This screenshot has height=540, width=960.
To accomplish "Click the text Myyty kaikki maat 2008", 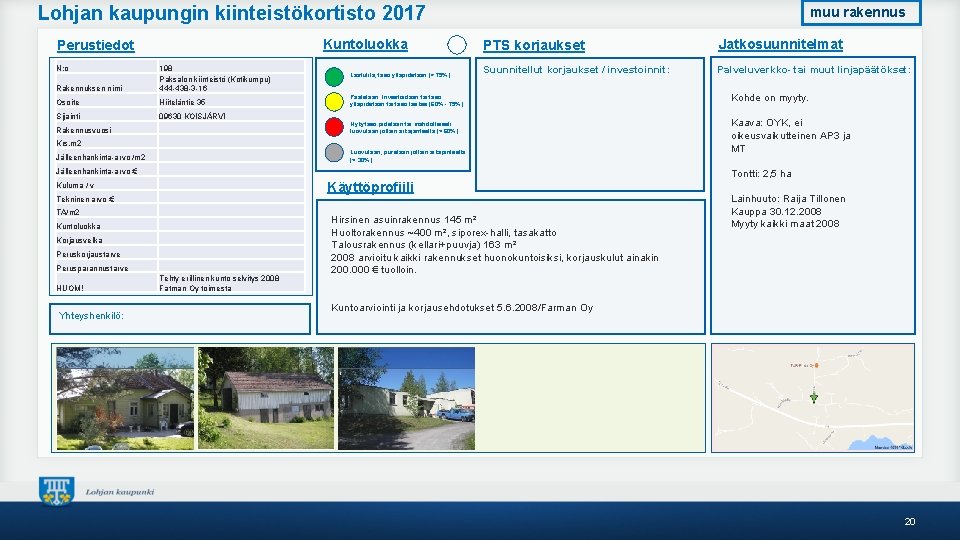I will 785,224.
